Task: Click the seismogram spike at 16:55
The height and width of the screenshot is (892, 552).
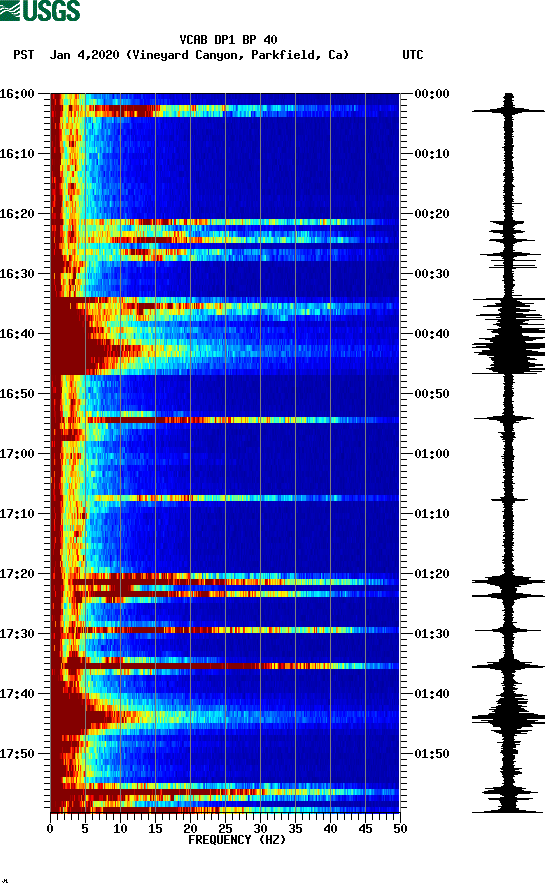Action: coord(504,419)
